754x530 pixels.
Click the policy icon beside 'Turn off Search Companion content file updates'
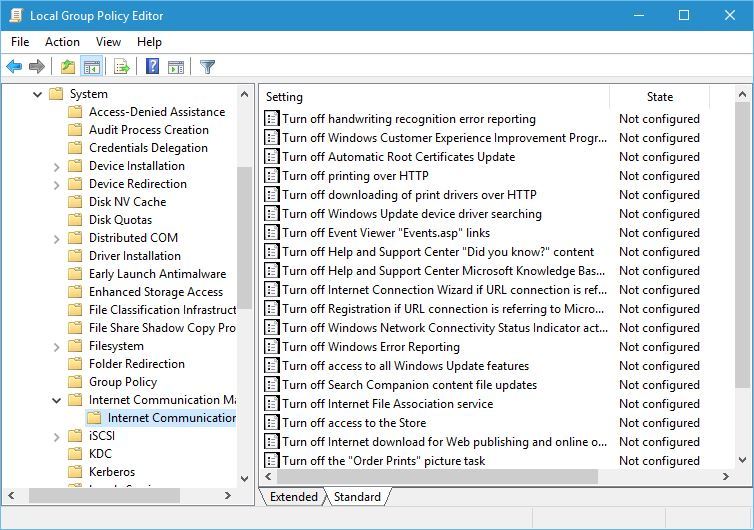[272, 384]
